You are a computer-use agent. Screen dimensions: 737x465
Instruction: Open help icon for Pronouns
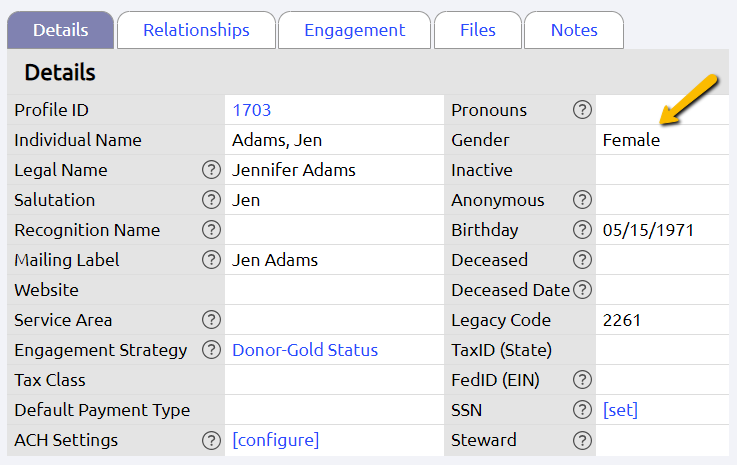point(582,110)
